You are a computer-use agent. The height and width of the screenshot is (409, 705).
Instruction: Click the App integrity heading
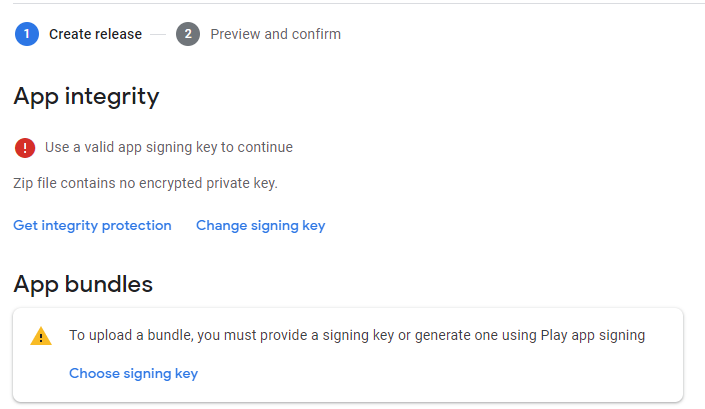pos(86,97)
